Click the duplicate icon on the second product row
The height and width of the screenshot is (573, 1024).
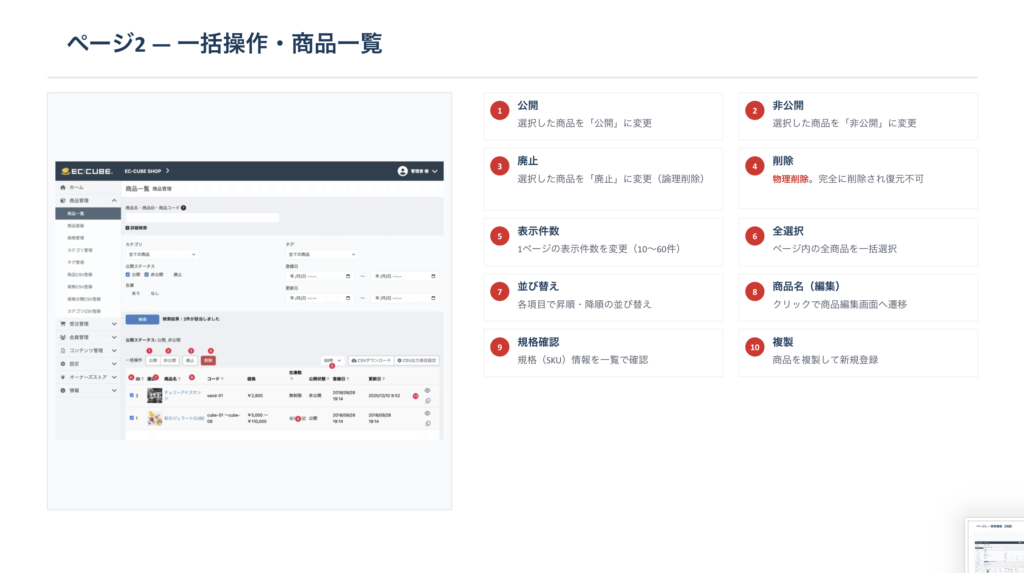coord(427,423)
